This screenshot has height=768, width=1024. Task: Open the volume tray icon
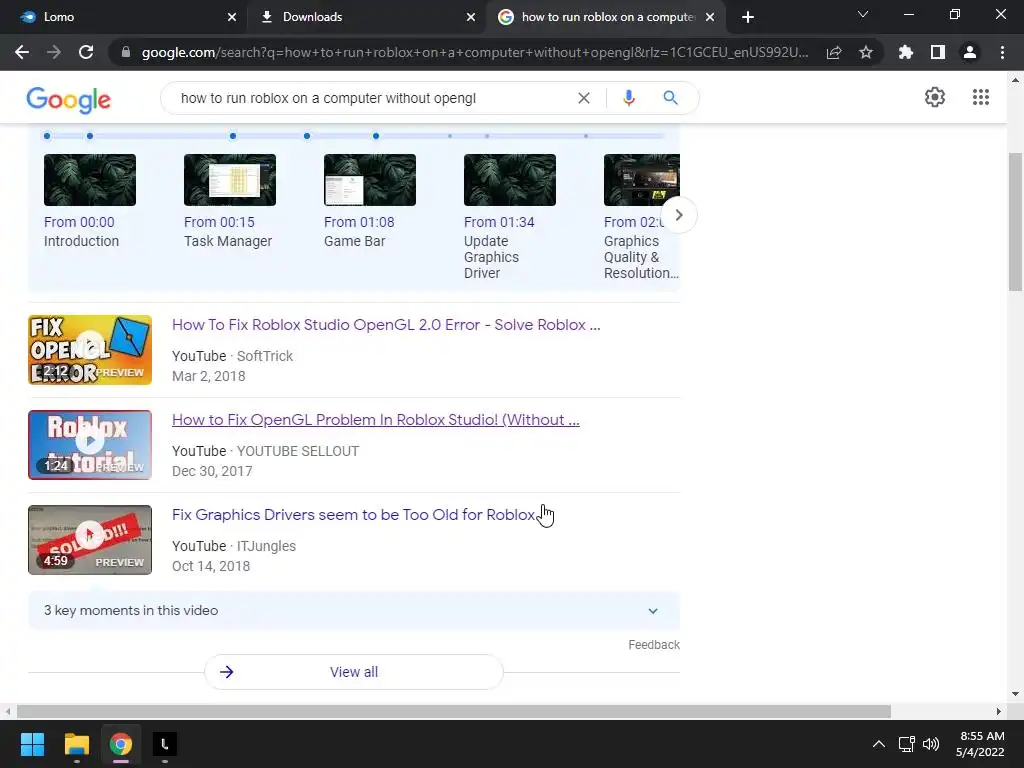pyautogui.click(x=931, y=744)
